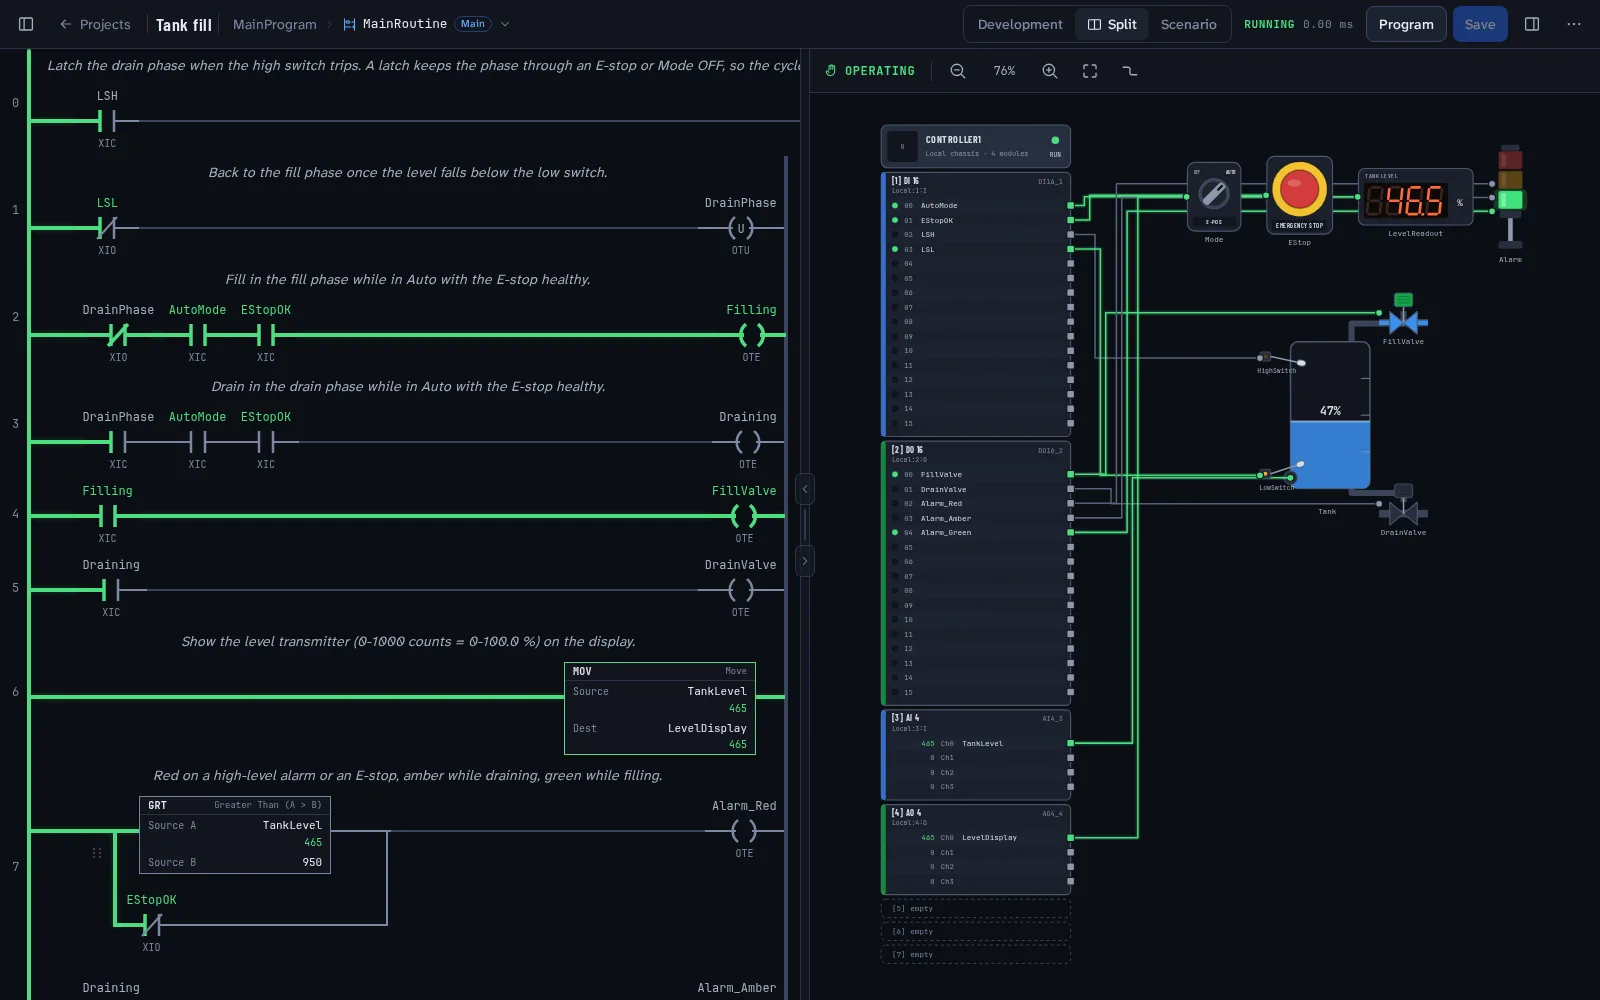Zoom out the wiring diagram
This screenshot has width=1600, height=1000.
(958, 71)
